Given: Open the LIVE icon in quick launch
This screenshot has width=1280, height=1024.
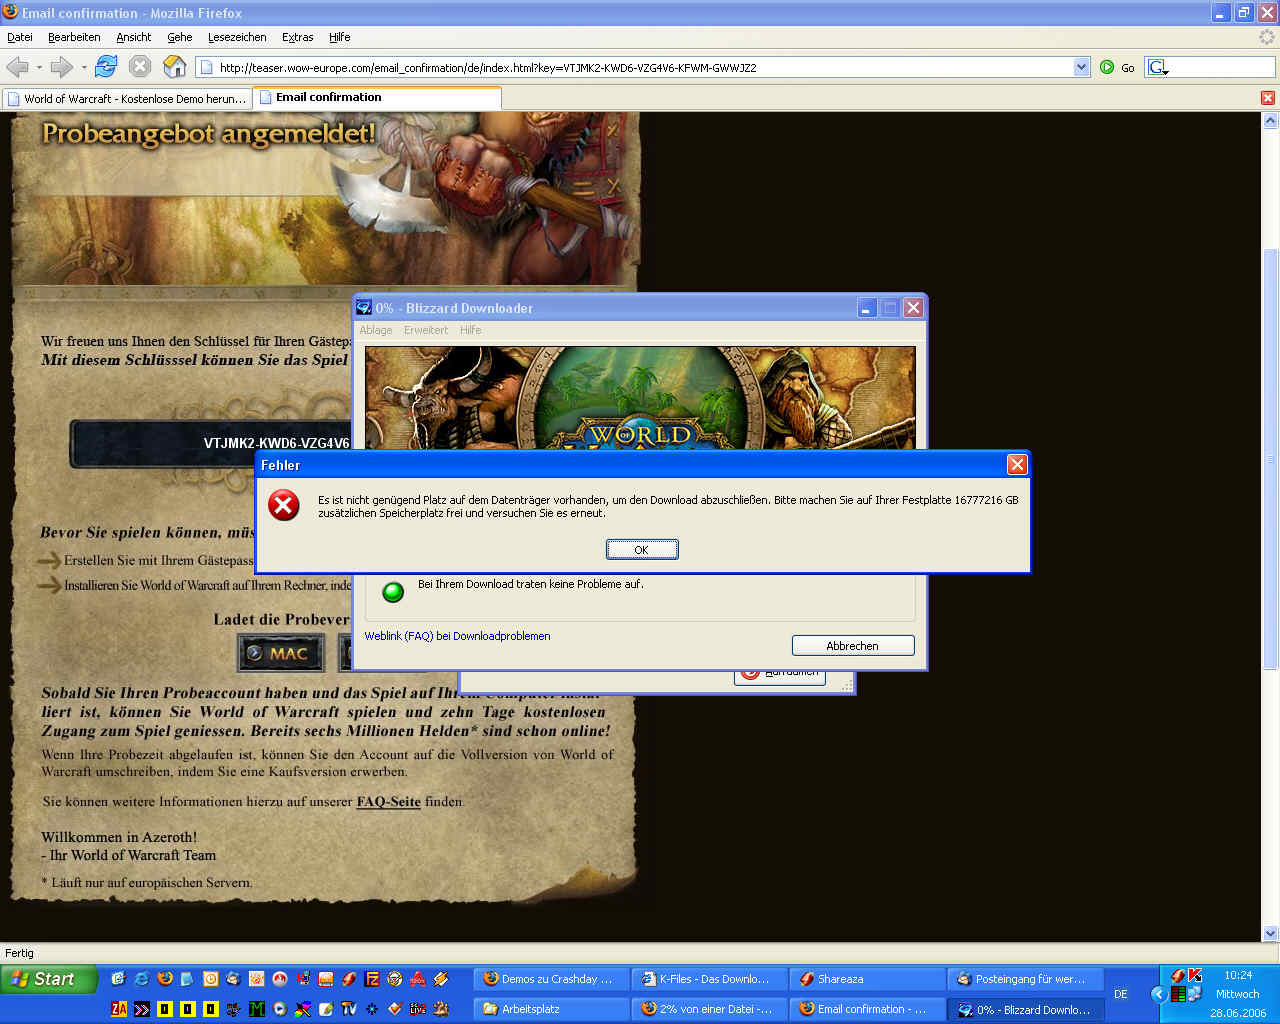Looking at the screenshot, I should [x=418, y=1009].
